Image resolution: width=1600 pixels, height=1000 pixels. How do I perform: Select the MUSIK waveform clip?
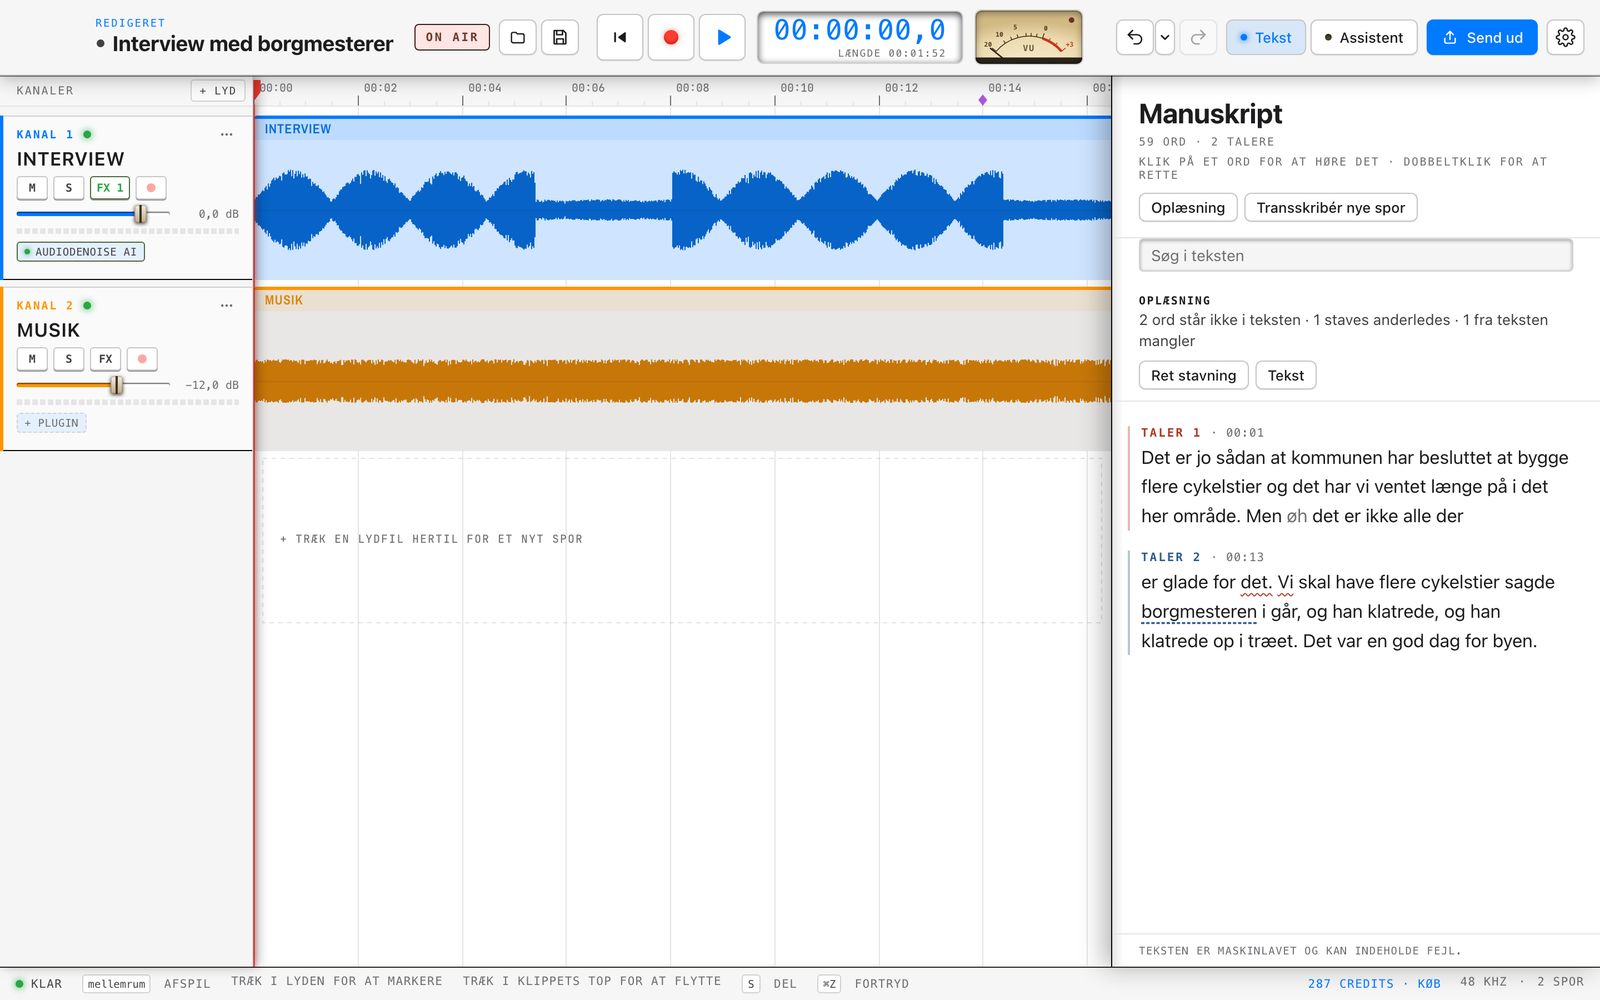tap(683, 369)
